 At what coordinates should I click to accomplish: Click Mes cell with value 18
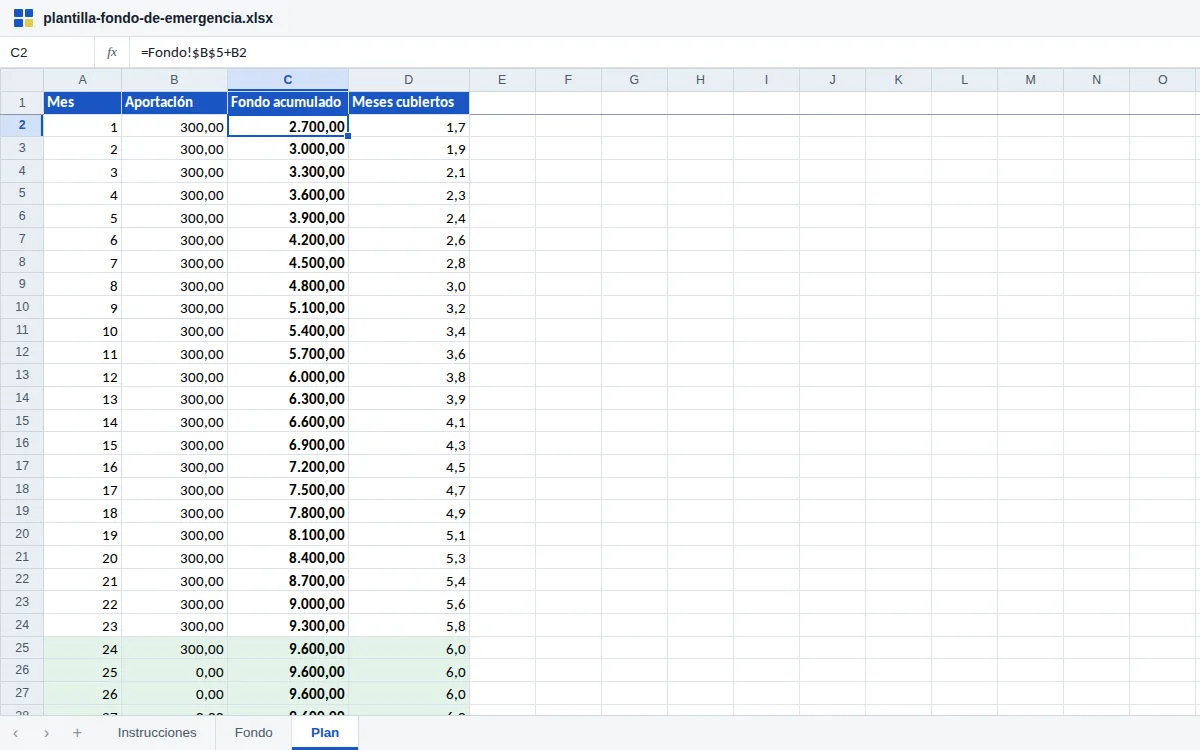[82, 513]
